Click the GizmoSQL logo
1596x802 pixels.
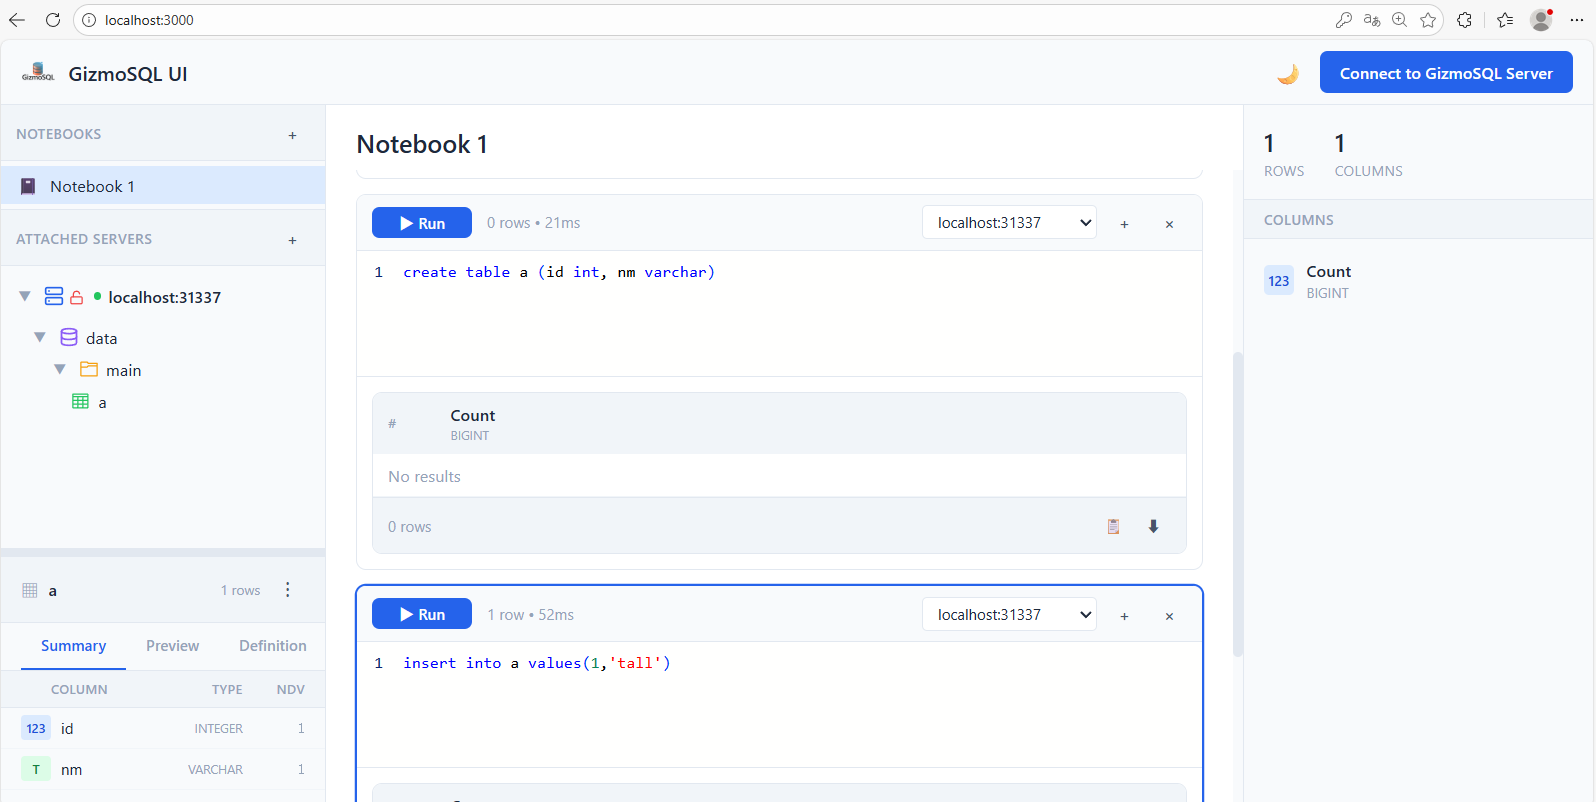[38, 72]
